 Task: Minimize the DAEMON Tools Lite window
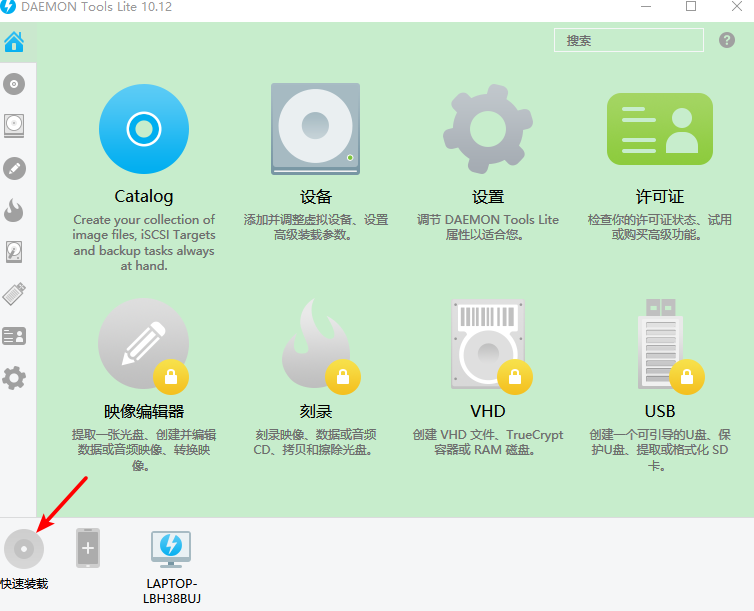tap(646, 6)
